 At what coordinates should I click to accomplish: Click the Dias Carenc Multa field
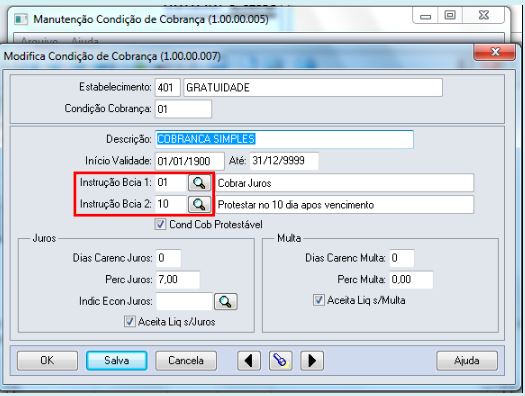click(402, 258)
